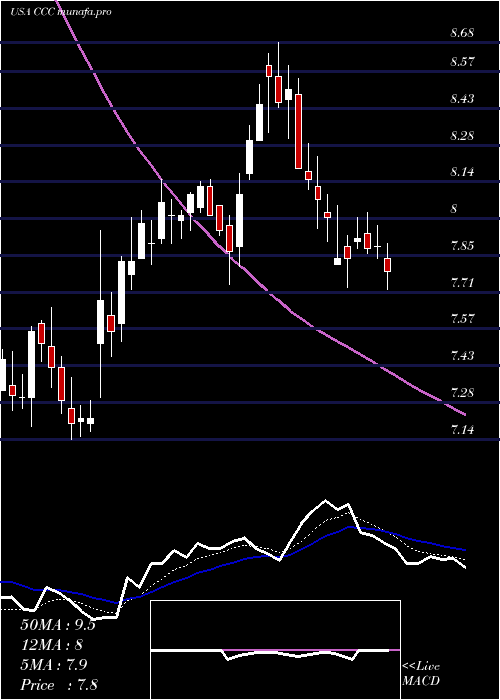The width and height of the screenshot is (500, 700).
Task: Click the <<Live MACD label
Action: (421, 674)
